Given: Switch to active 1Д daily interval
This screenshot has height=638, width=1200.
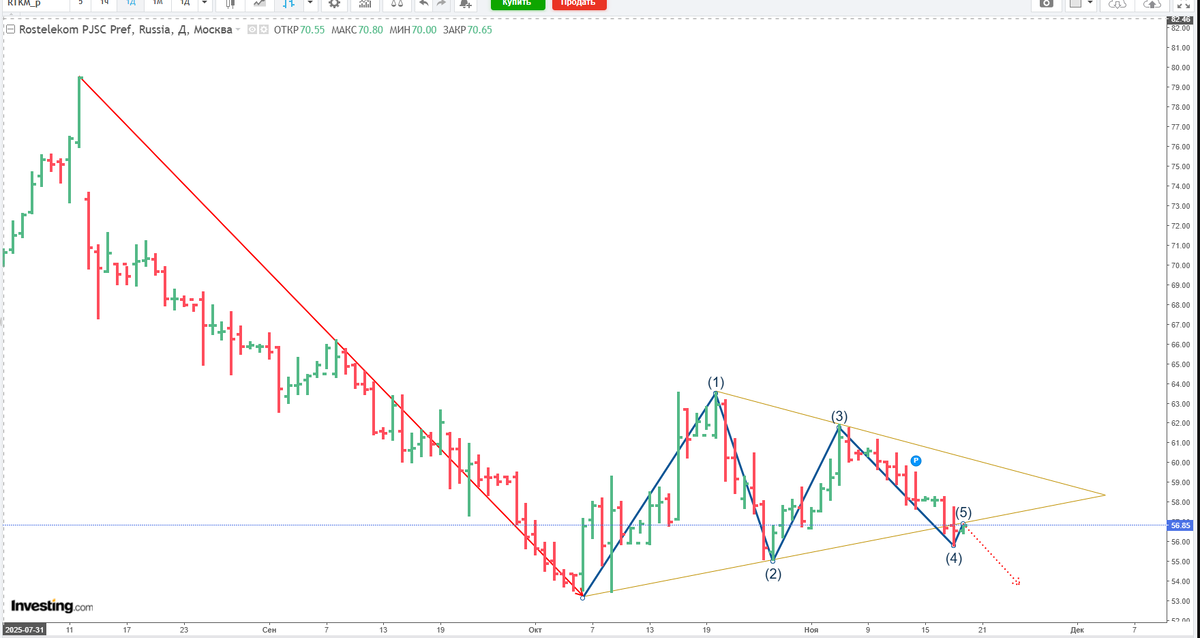Looking at the screenshot, I should pos(130,4).
